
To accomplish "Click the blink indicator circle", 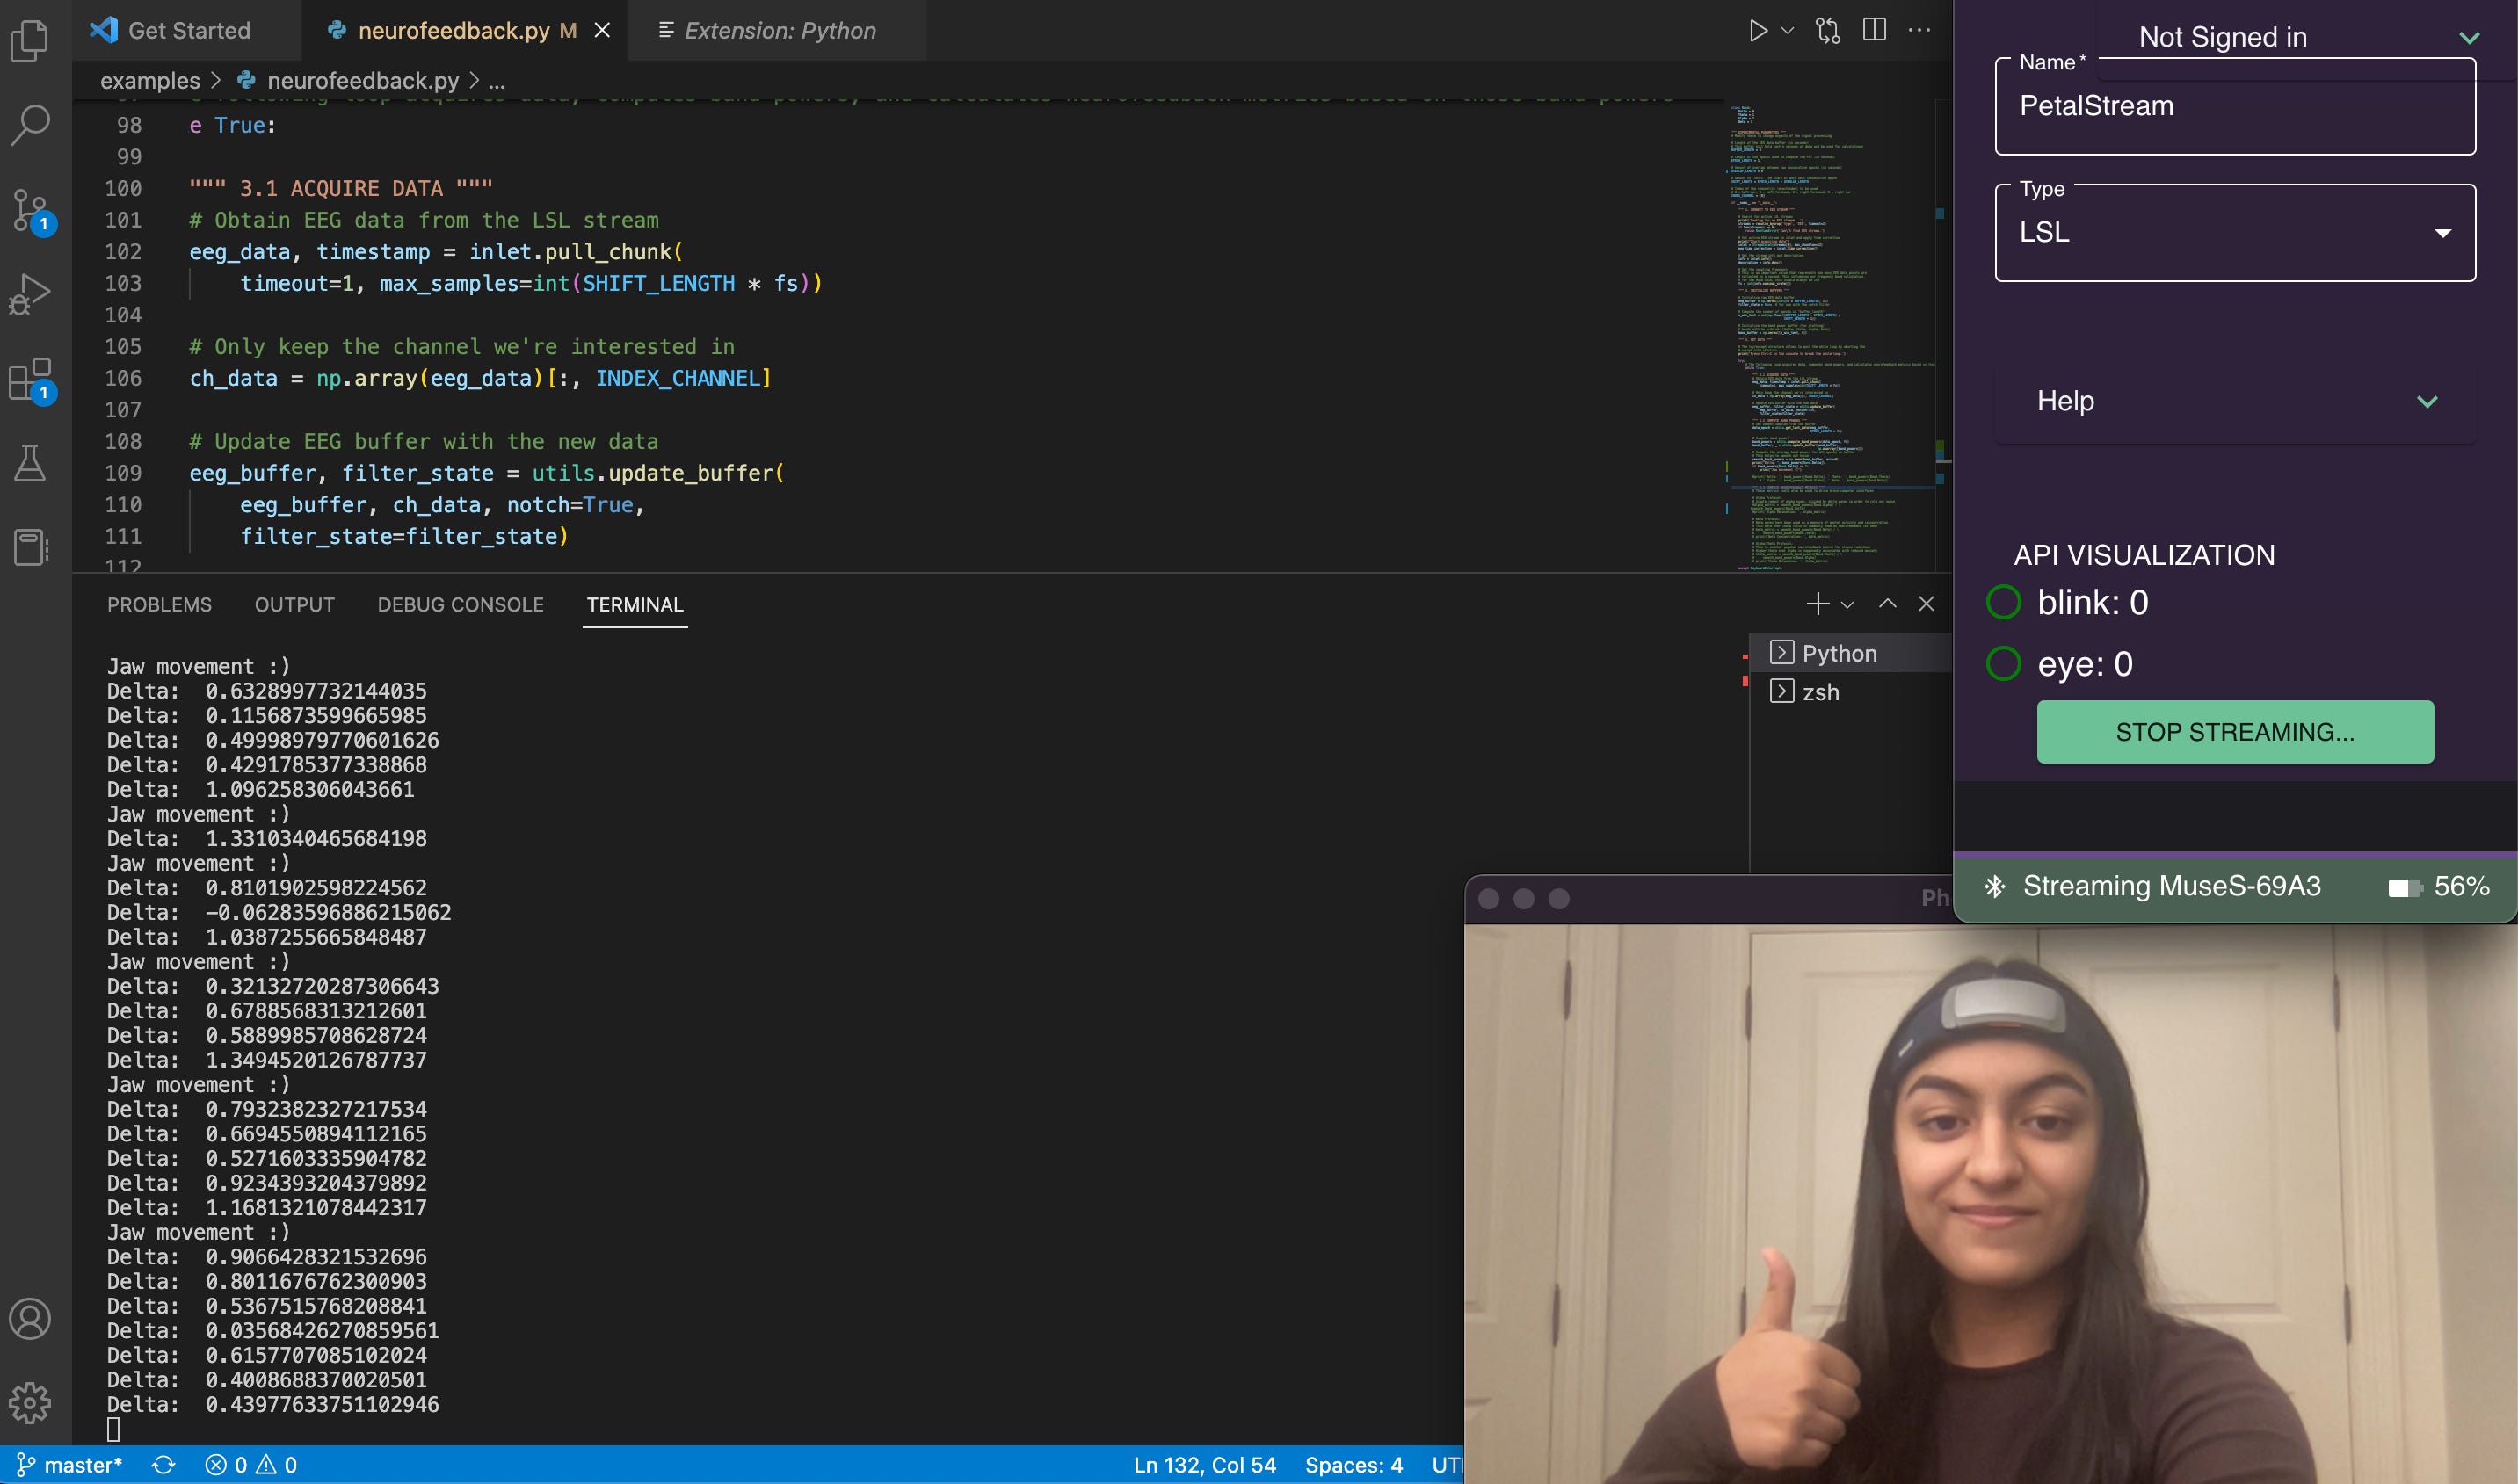I will (x=2003, y=602).
